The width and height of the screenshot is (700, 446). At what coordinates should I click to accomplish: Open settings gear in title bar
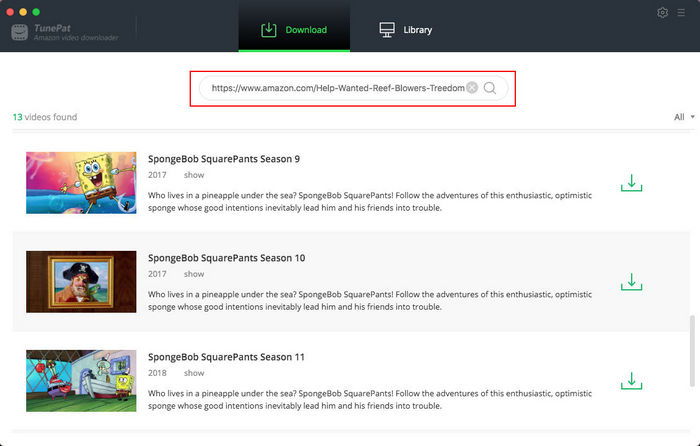pyautogui.click(x=663, y=13)
